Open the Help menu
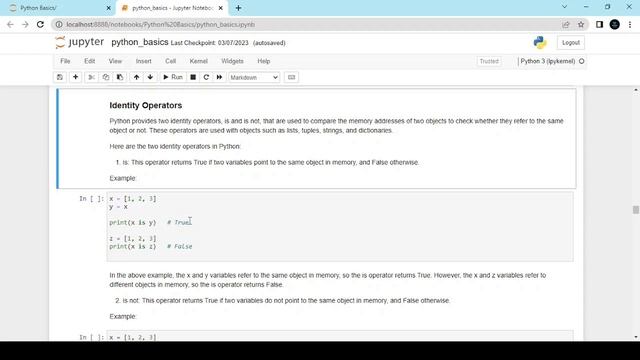 coord(264,61)
